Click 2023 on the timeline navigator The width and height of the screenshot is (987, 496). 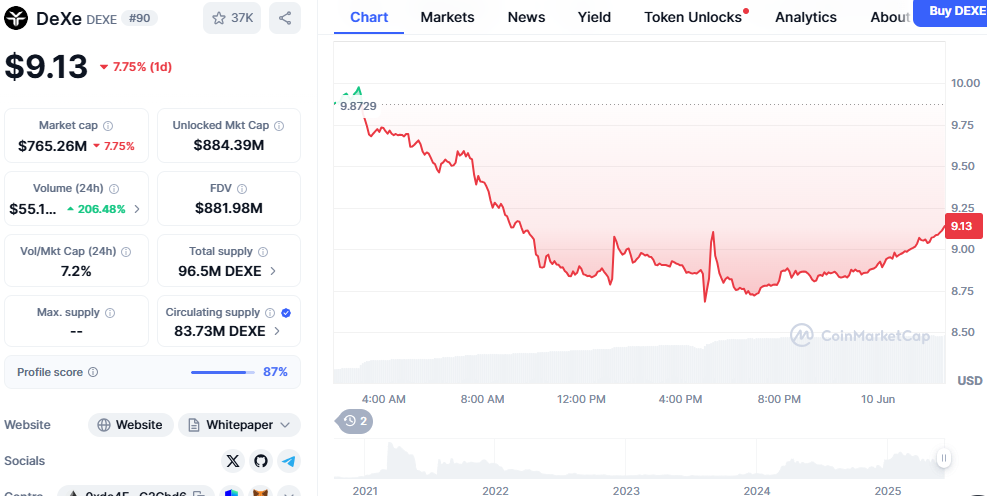[626, 490]
